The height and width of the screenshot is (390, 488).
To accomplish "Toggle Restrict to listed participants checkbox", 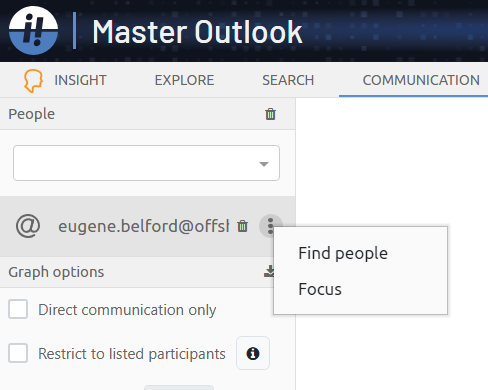I will [x=18, y=353].
